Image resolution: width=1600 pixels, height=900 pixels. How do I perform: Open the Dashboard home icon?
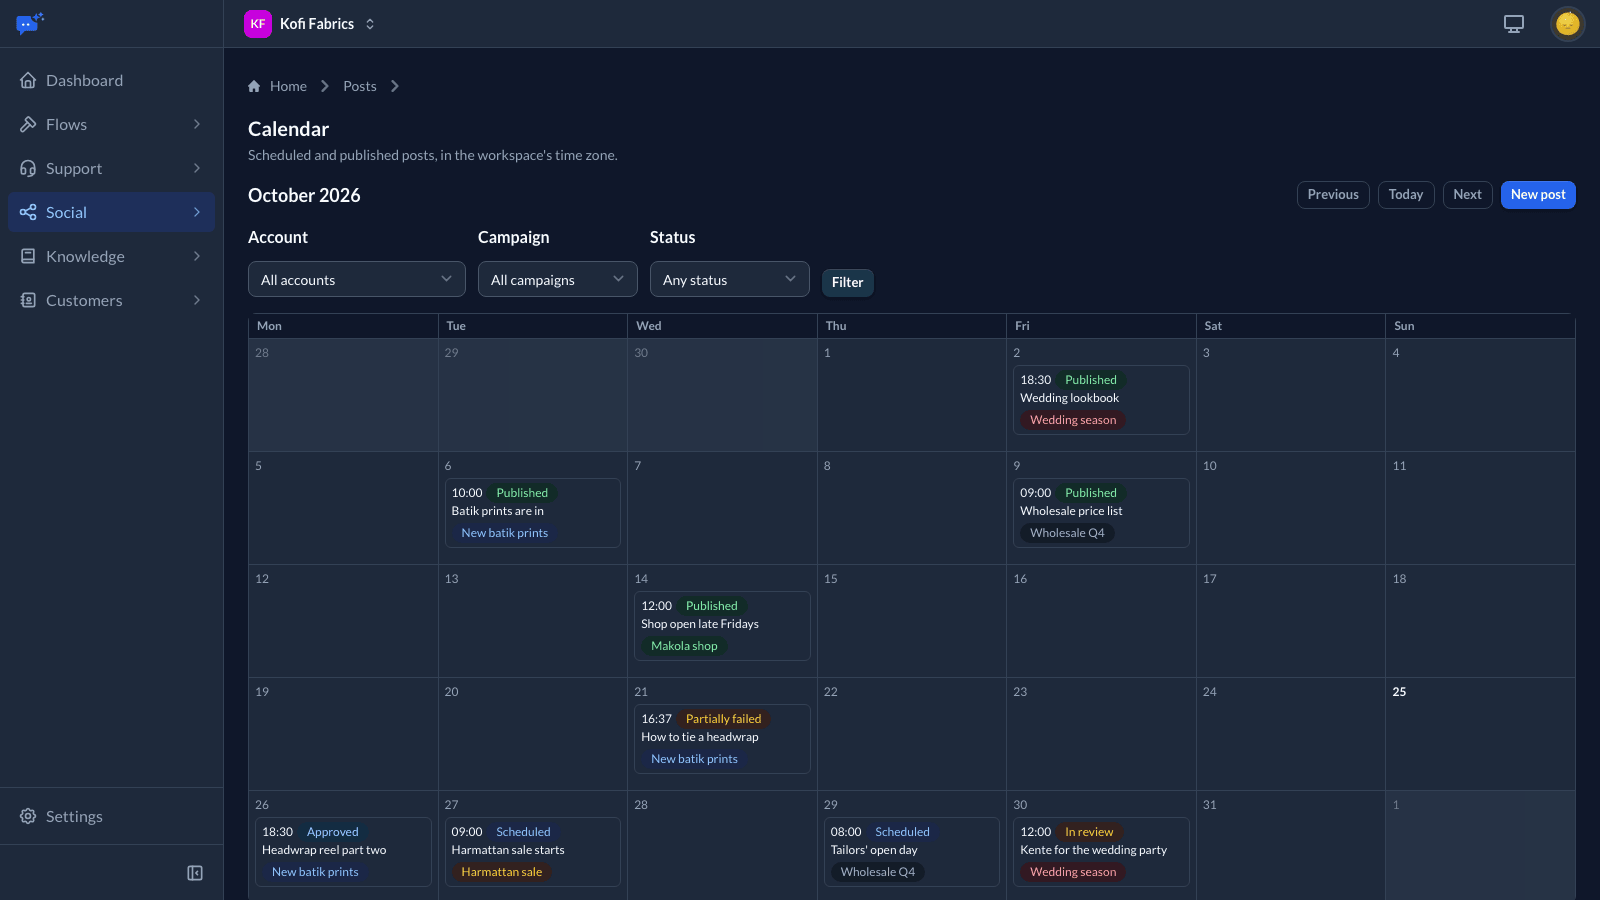(28, 80)
